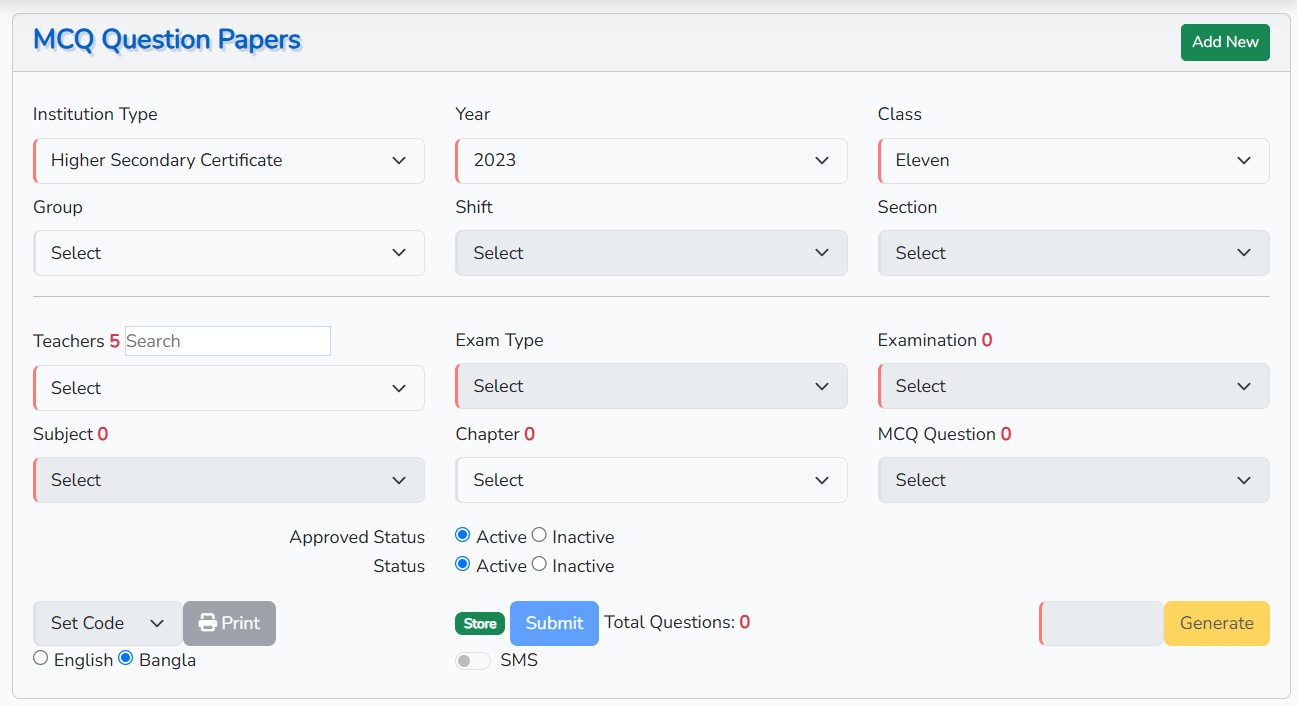
Task: Expand the Group select dropdown
Action: 229,253
